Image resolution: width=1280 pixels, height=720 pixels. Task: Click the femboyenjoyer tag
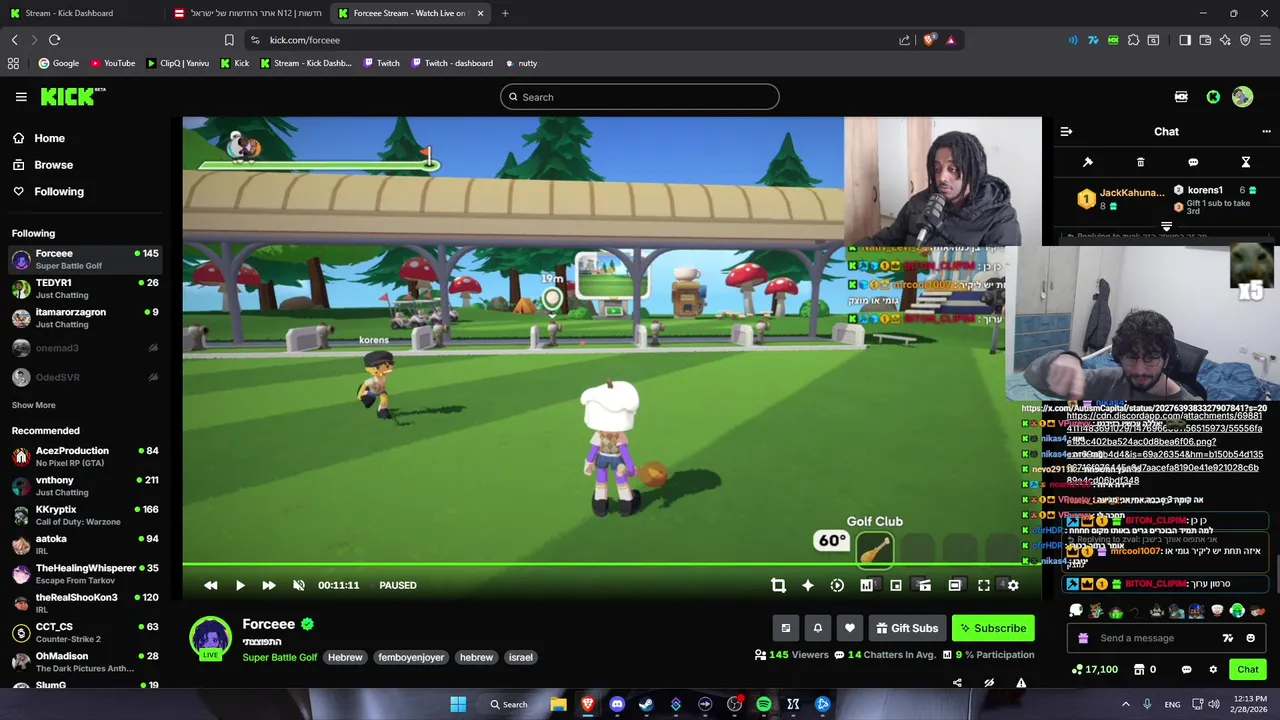tap(411, 657)
